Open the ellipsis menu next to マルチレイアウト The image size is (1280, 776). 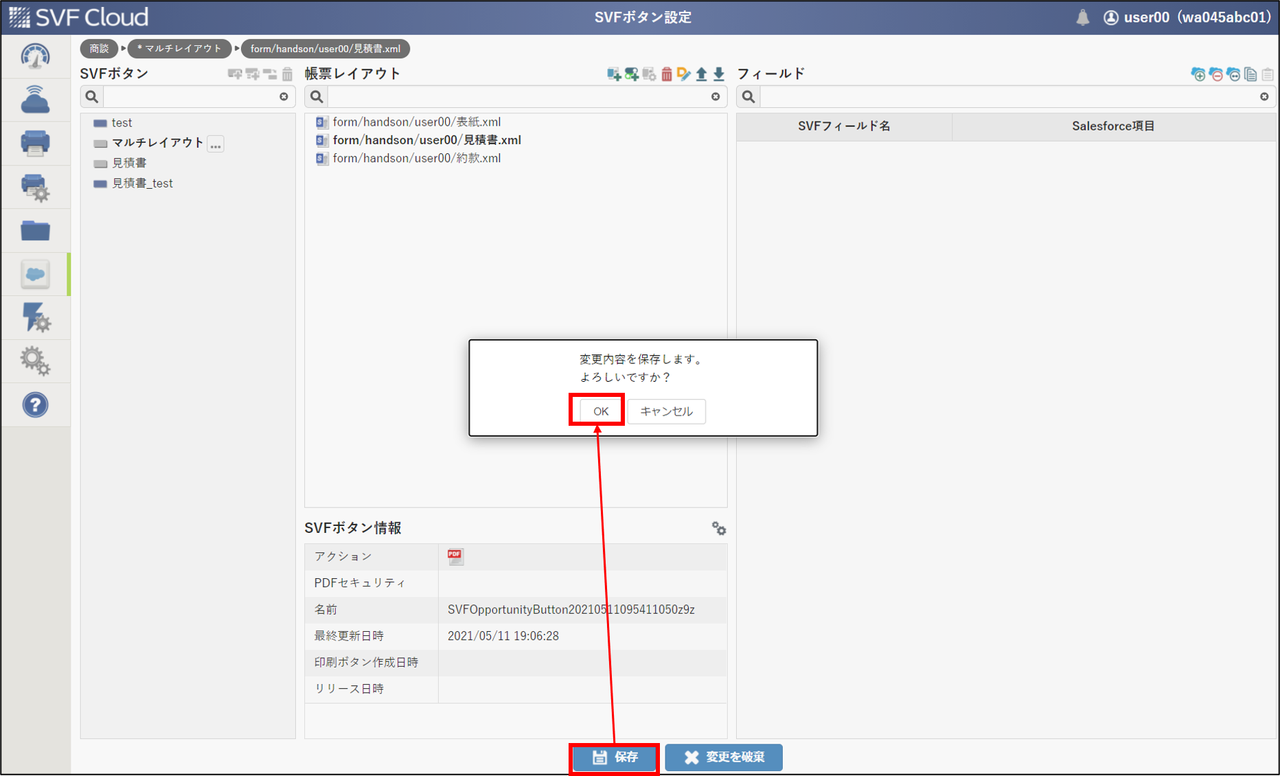coord(215,144)
